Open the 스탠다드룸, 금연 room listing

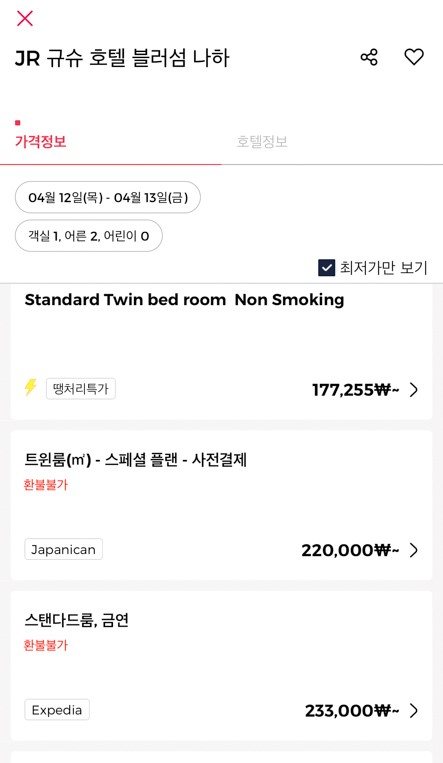point(221,665)
